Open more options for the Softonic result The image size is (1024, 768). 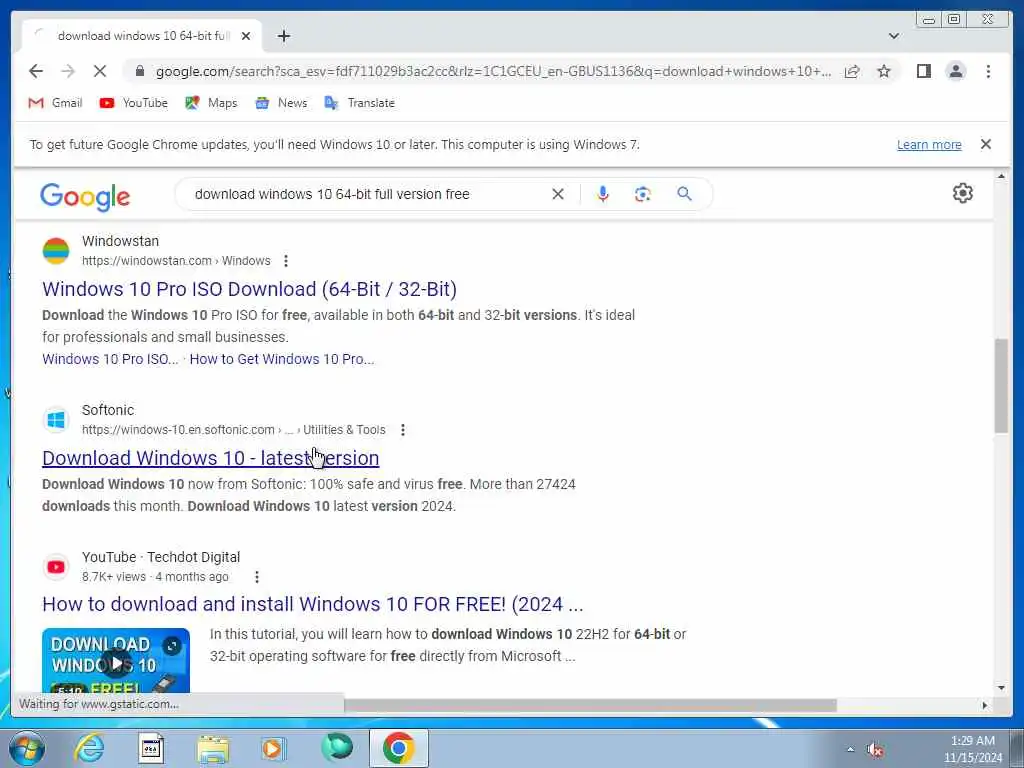click(x=403, y=430)
